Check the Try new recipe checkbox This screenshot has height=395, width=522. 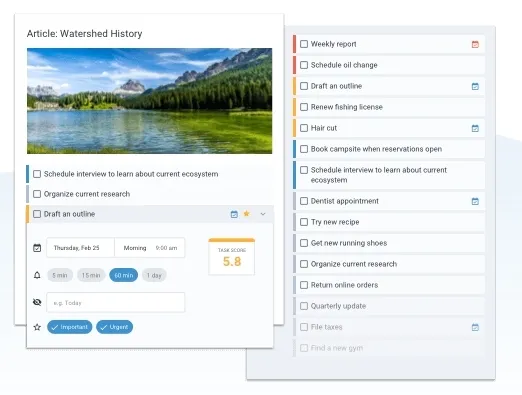click(304, 222)
